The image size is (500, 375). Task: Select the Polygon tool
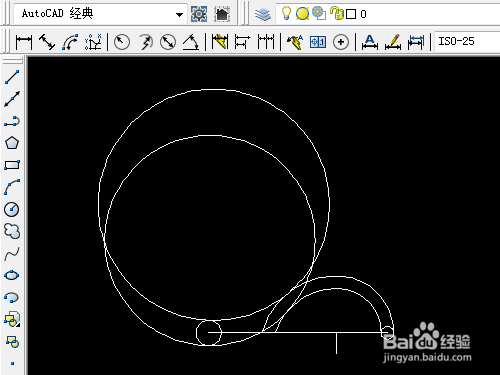12,143
